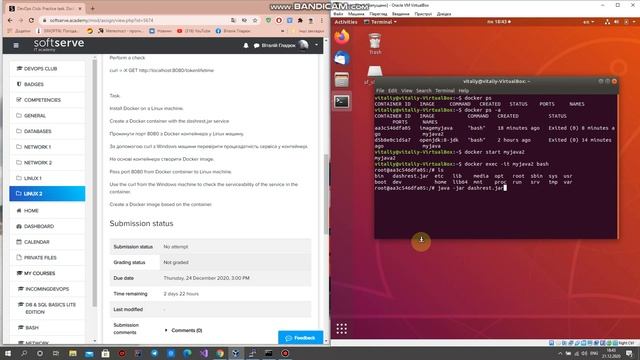Expand the Comments (0) section
This screenshot has width=640, height=360.
click(183, 330)
